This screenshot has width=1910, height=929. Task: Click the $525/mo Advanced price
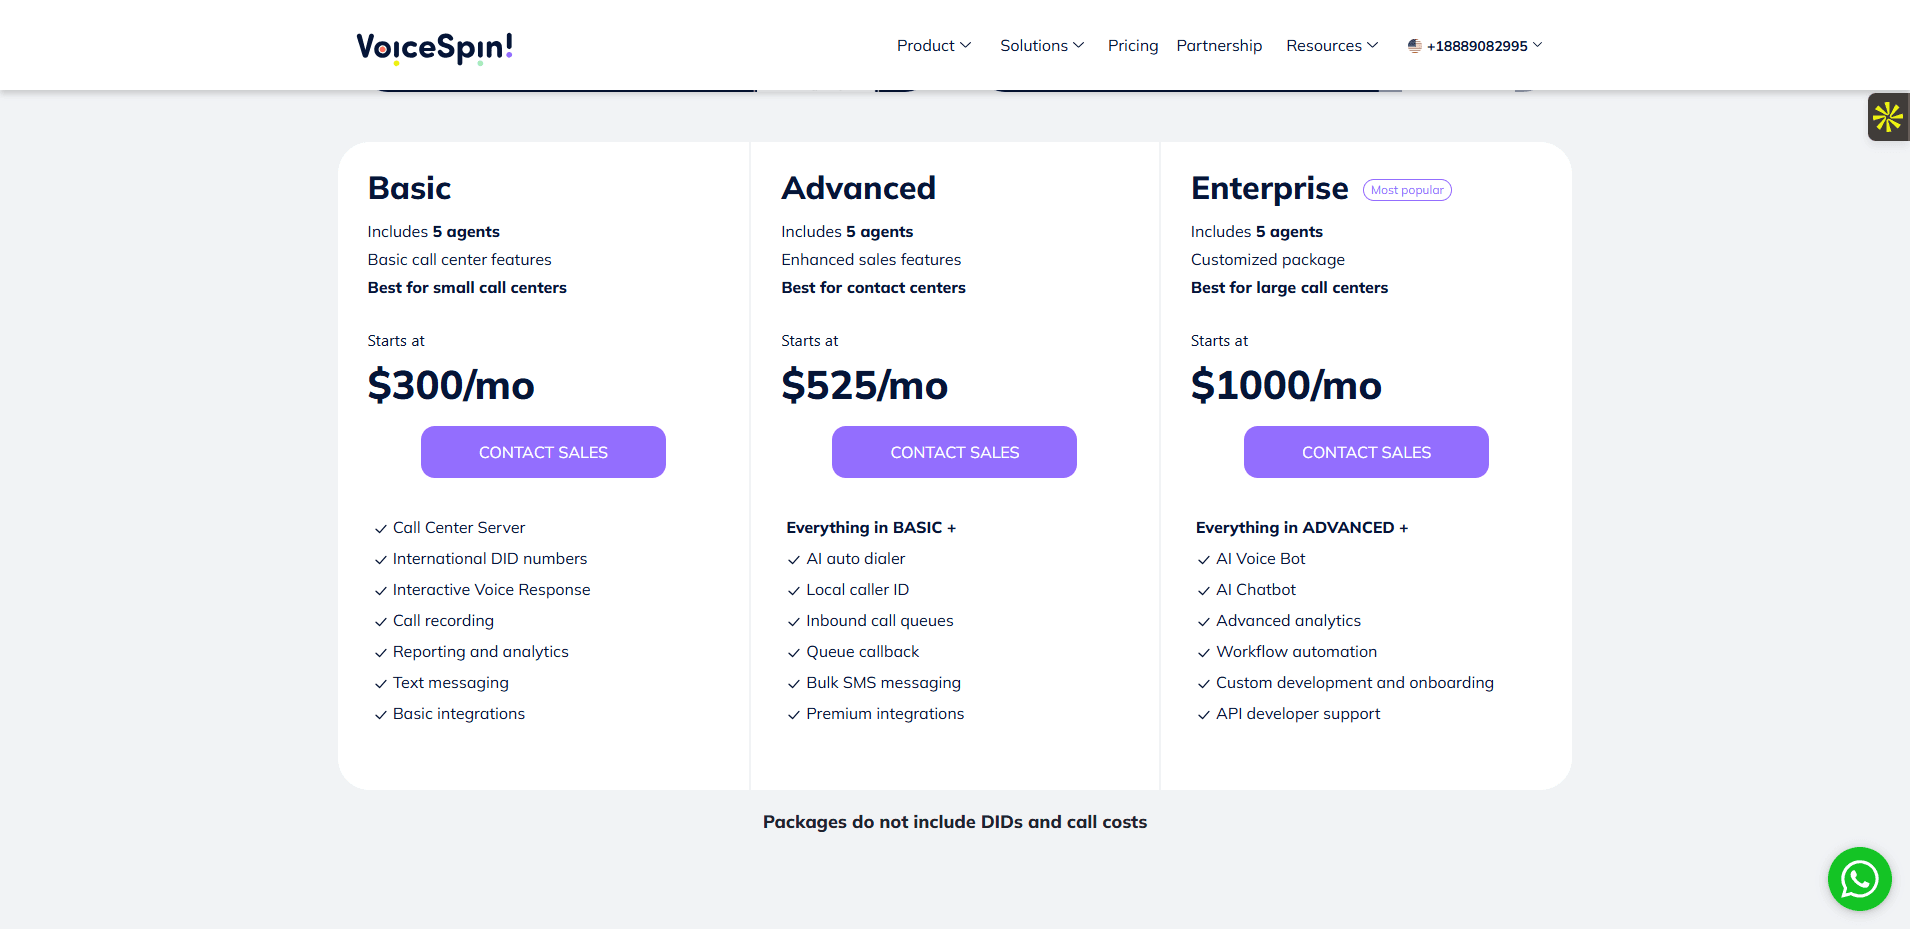pyautogui.click(x=864, y=385)
